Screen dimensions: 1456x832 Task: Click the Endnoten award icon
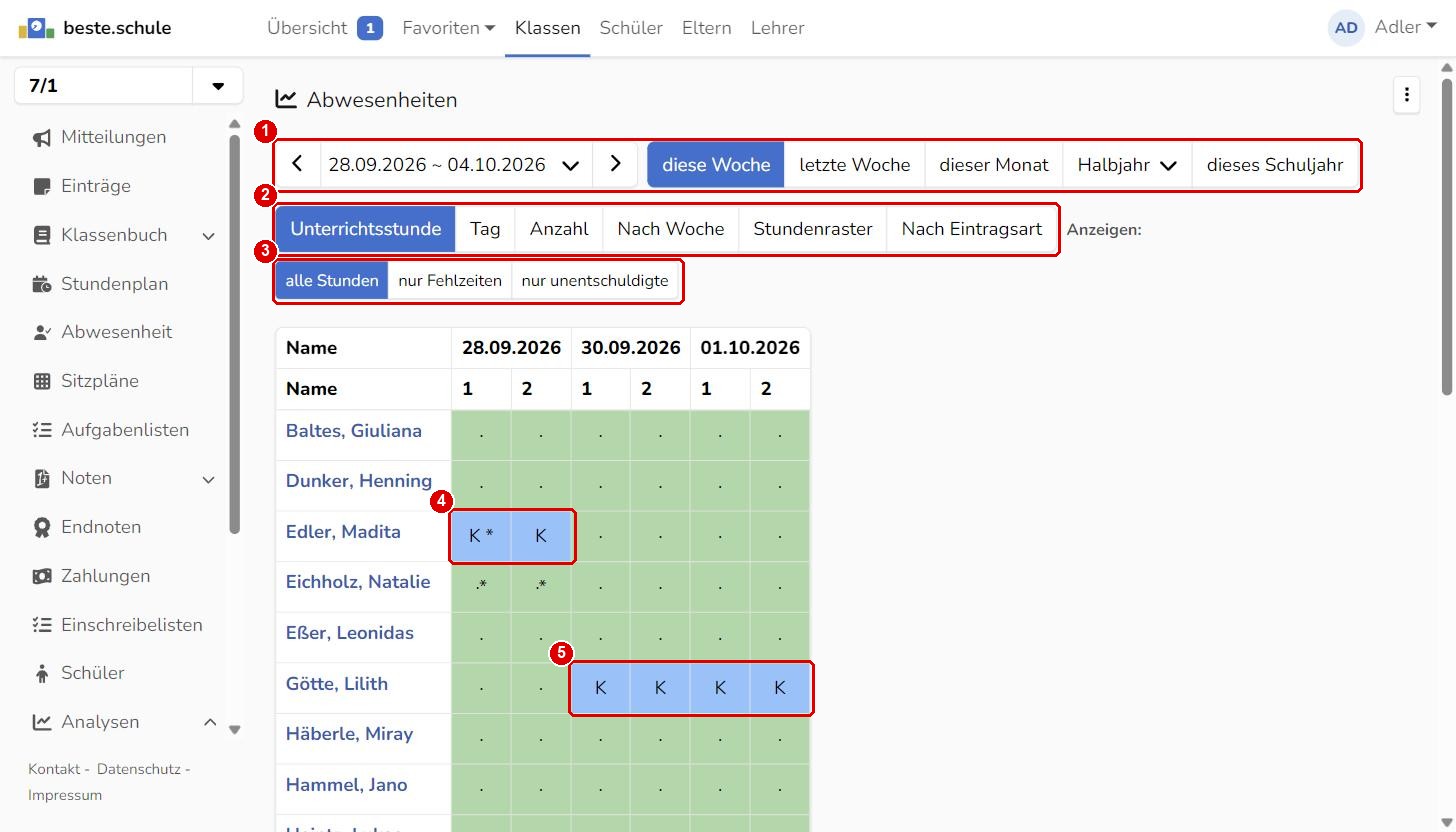coord(42,528)
